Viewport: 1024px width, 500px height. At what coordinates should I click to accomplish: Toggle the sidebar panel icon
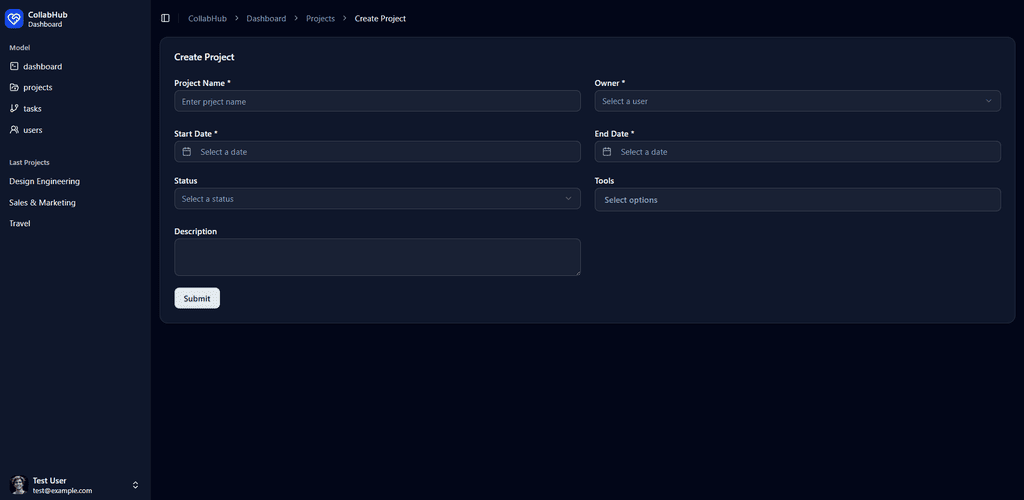coord(165,18)
